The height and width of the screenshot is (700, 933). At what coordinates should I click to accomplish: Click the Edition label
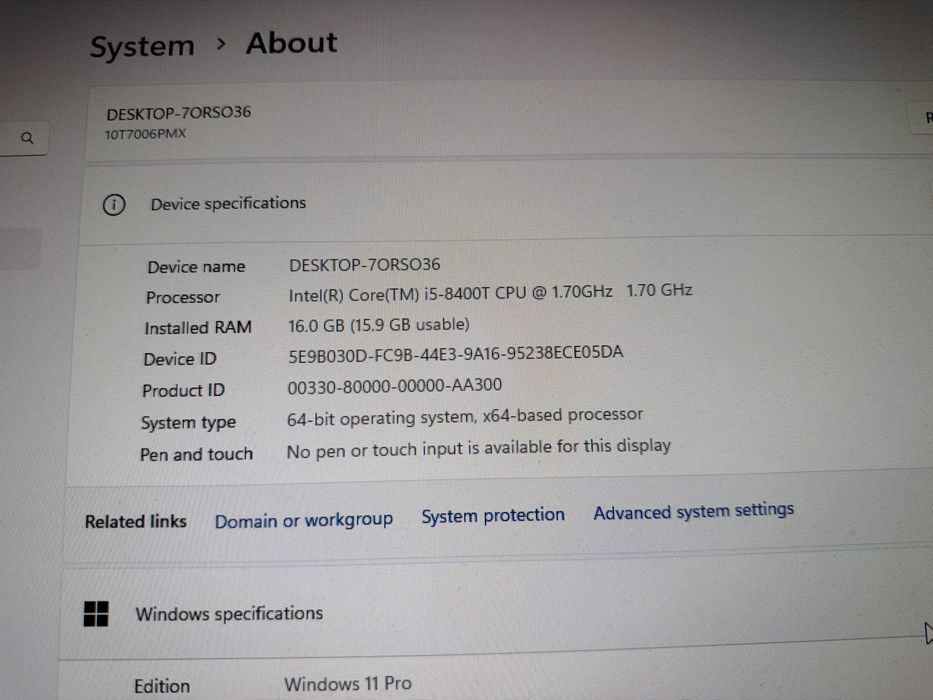coord(162,686)
